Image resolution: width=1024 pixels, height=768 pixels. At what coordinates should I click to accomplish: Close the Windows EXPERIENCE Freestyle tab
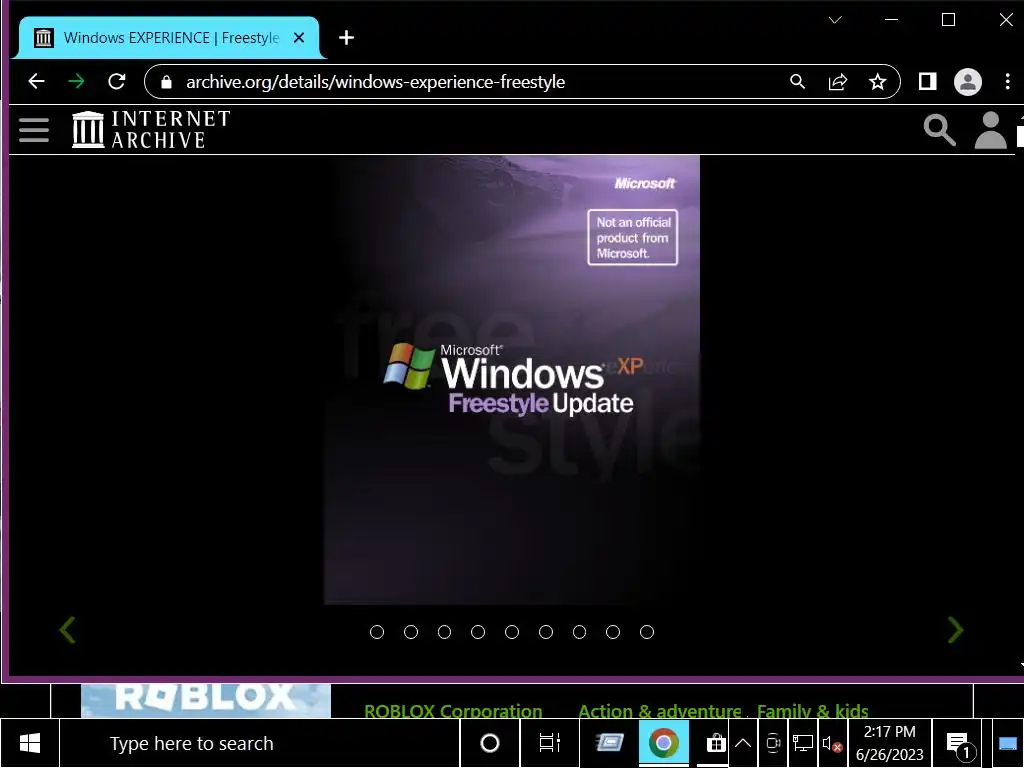(299, 38)
